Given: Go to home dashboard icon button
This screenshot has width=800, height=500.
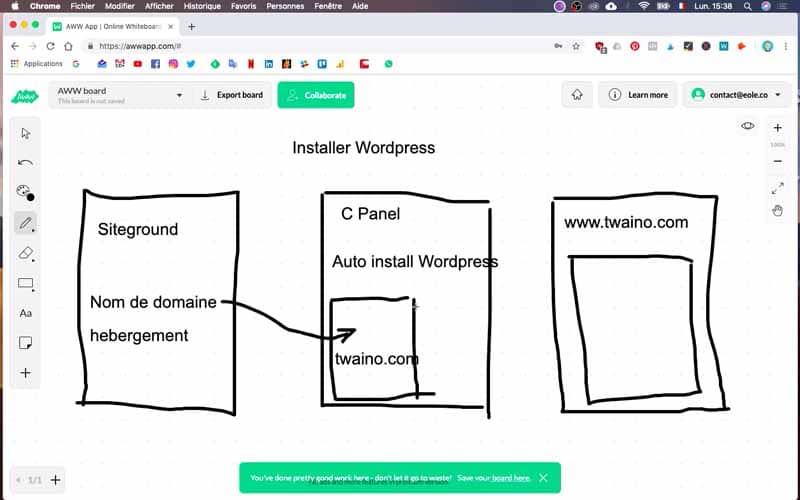Looking at the screenshot, I should point(577,95).
